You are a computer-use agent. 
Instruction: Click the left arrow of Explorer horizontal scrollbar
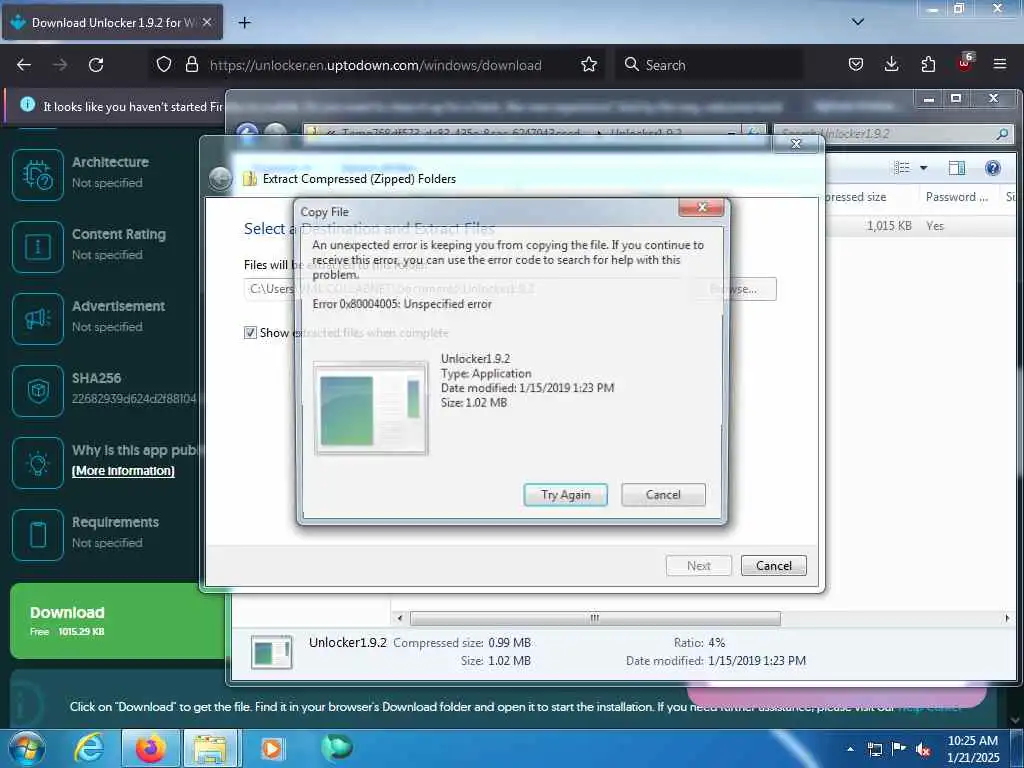coord(400,618)
